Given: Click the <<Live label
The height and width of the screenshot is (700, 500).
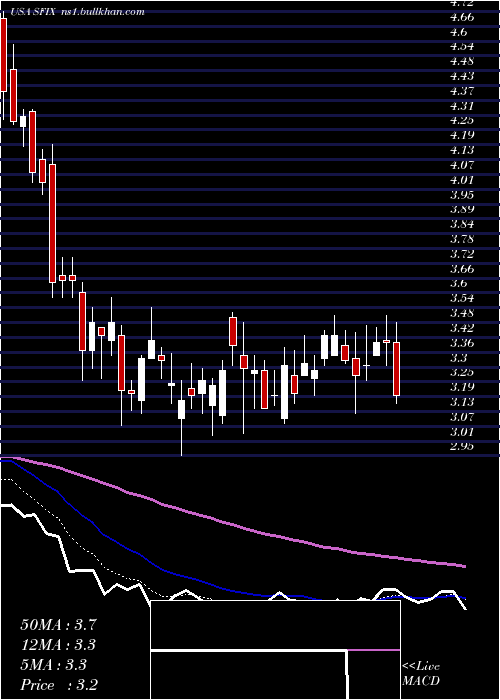Looking at the screenshot, I should [421, 667].
